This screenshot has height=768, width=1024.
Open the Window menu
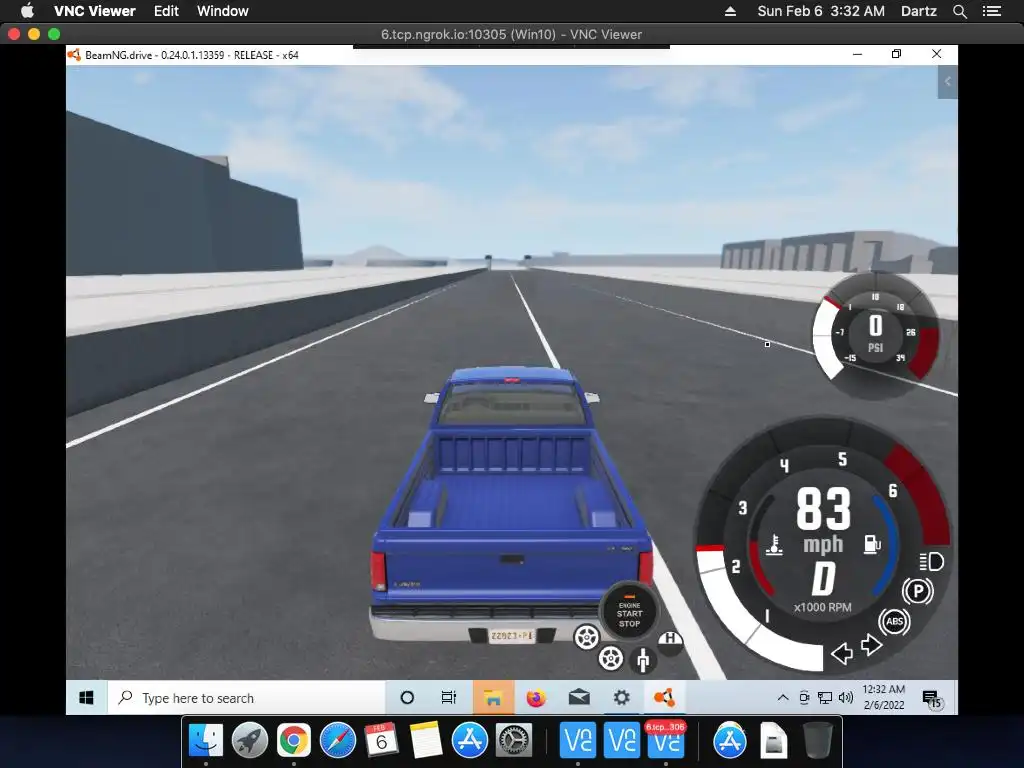tap(223, 11)
